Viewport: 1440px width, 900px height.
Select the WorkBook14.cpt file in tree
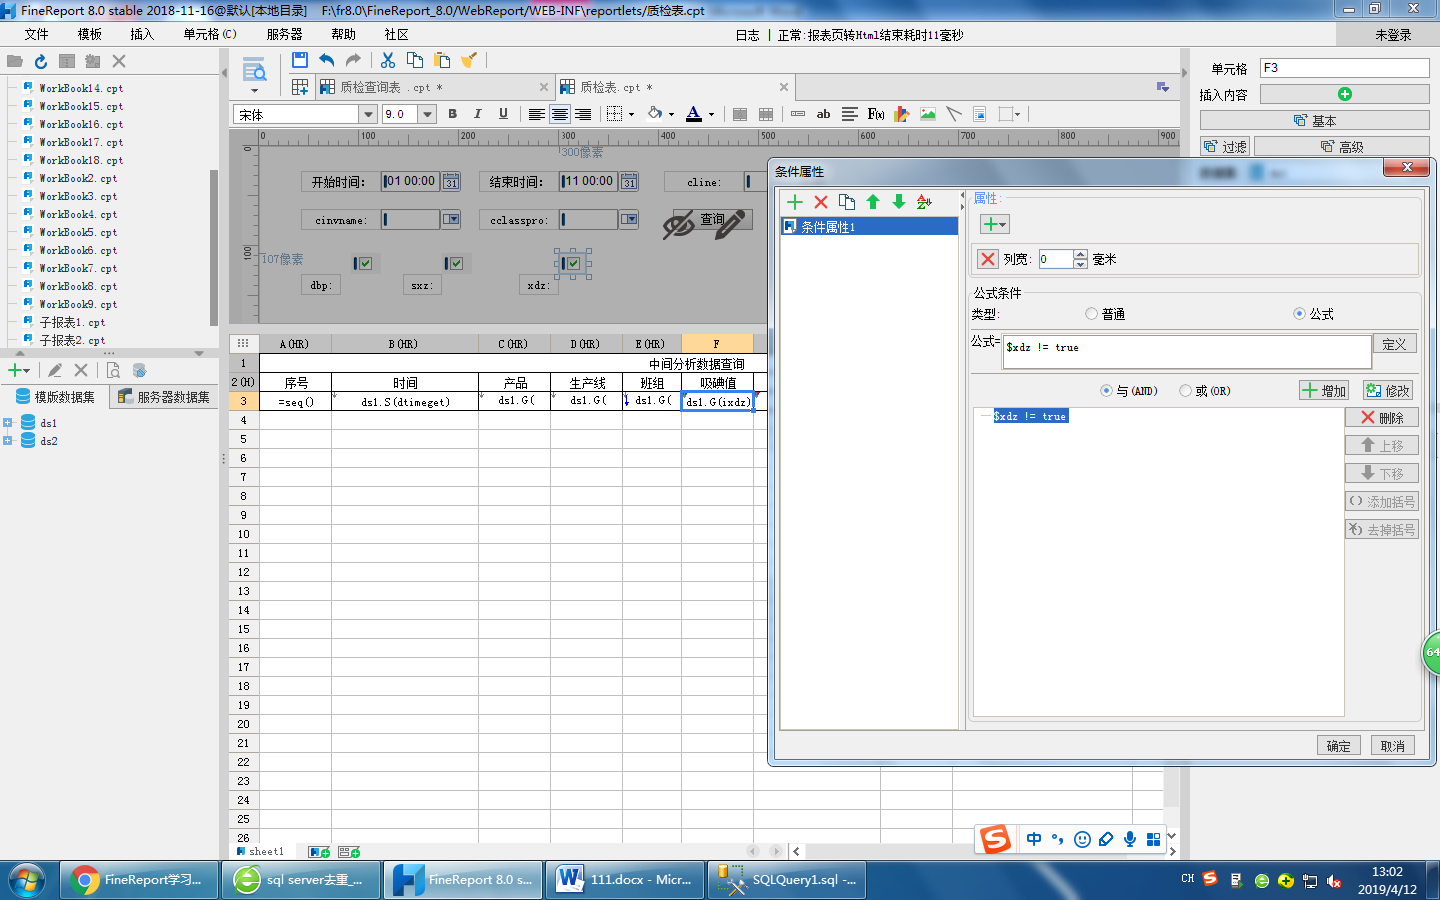81,88
